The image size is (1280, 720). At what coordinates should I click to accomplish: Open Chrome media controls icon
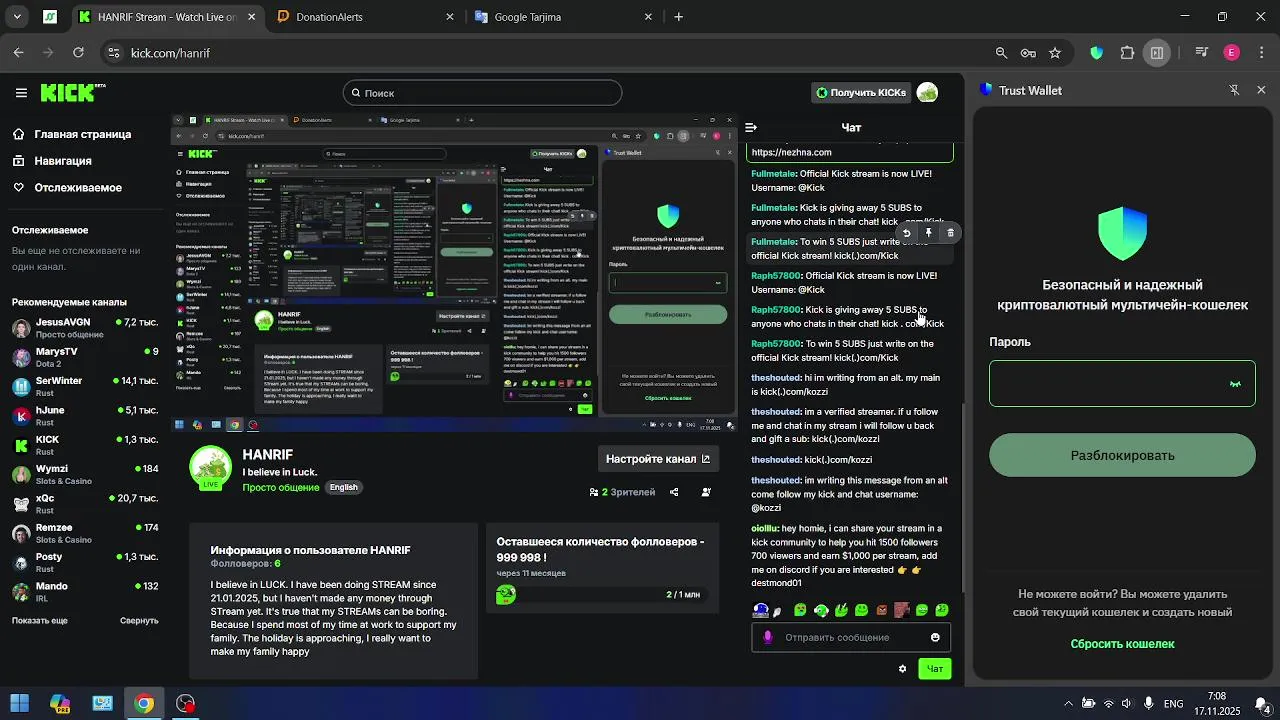1202,53
